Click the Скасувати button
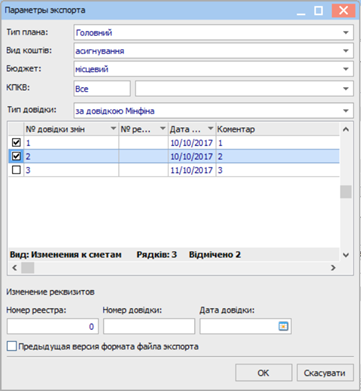Image resolution: width=361 pixels, height=391 pixels. (324, 373)
